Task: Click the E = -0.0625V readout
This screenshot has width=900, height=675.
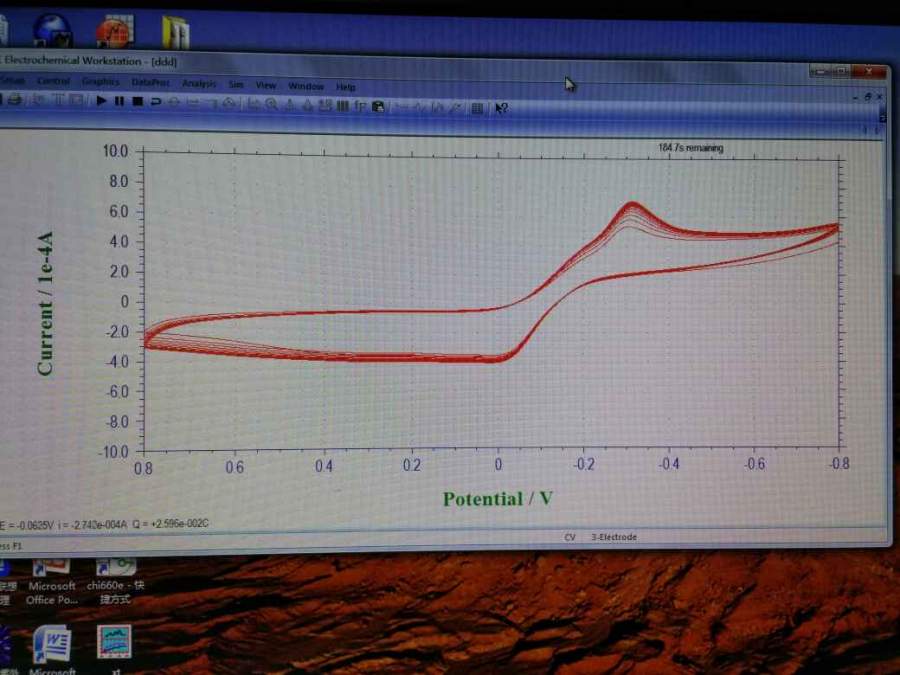Action: coord(26,525)
